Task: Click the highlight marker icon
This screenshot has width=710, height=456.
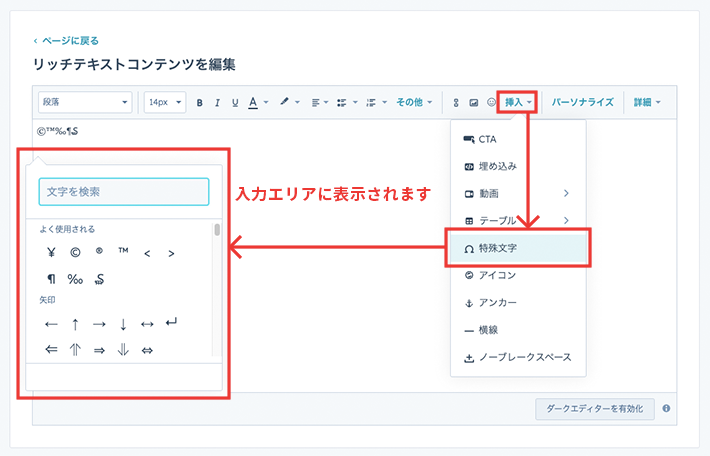Action: pyautogui.click(x=284, y=102)
